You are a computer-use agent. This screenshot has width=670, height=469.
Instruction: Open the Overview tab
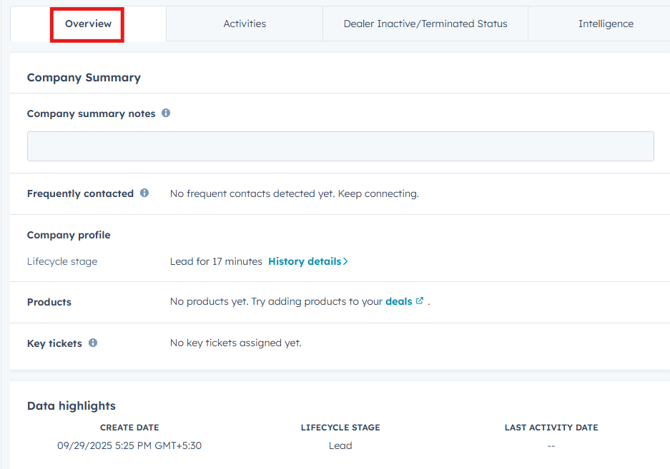tap(88, 23)
